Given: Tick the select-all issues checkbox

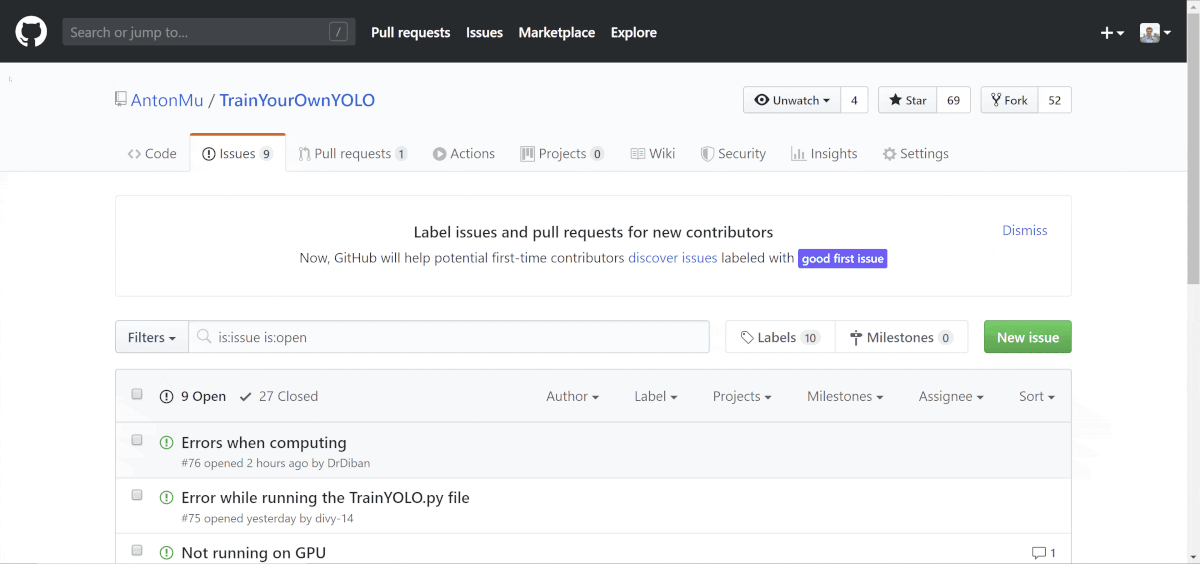Looking at the screenshot, I should (x=138, y=395).
